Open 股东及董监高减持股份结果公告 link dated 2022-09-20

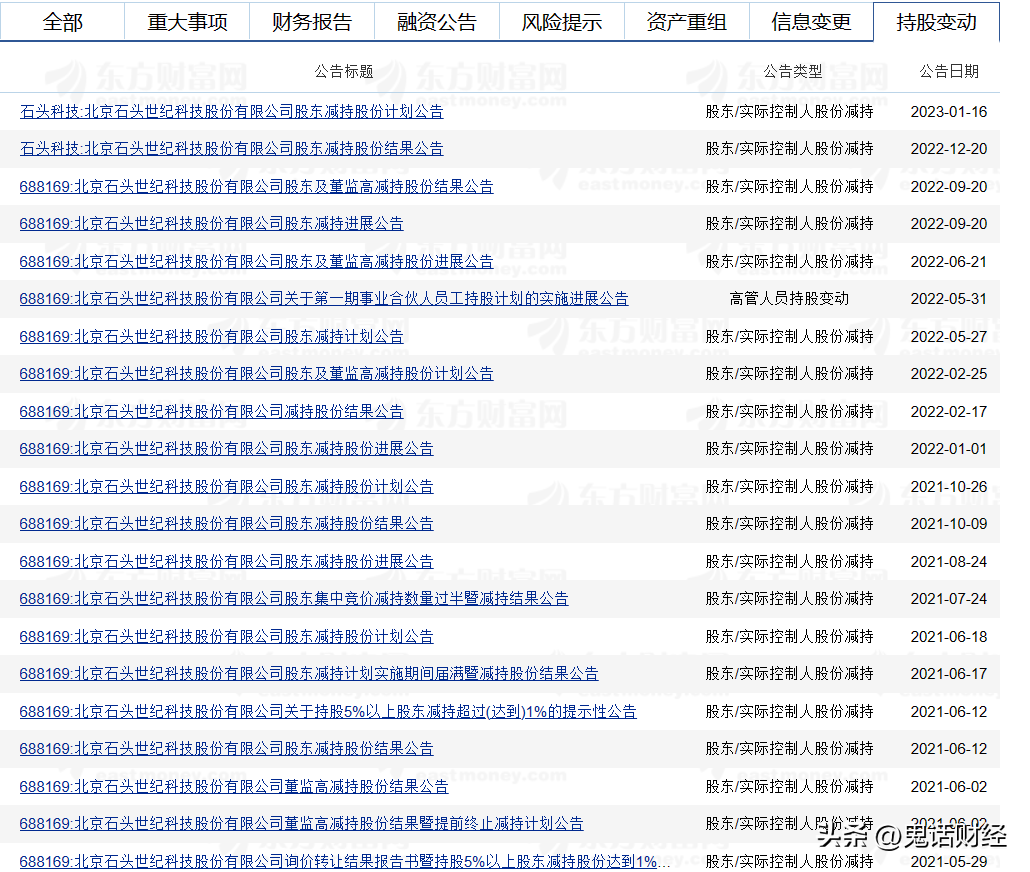click(257, 187)
